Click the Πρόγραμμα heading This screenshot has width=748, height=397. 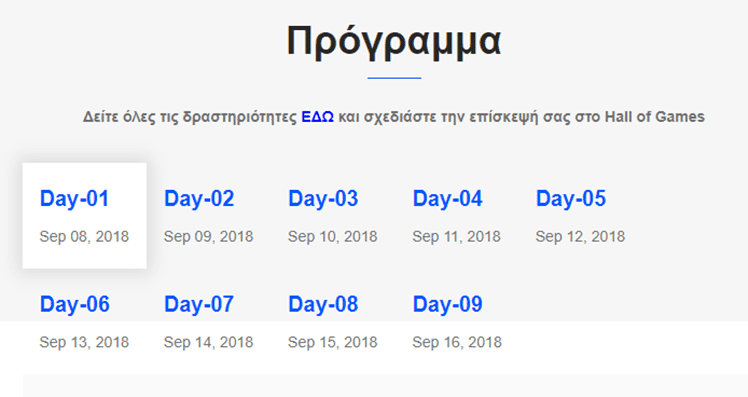click(x=394, y=42)
